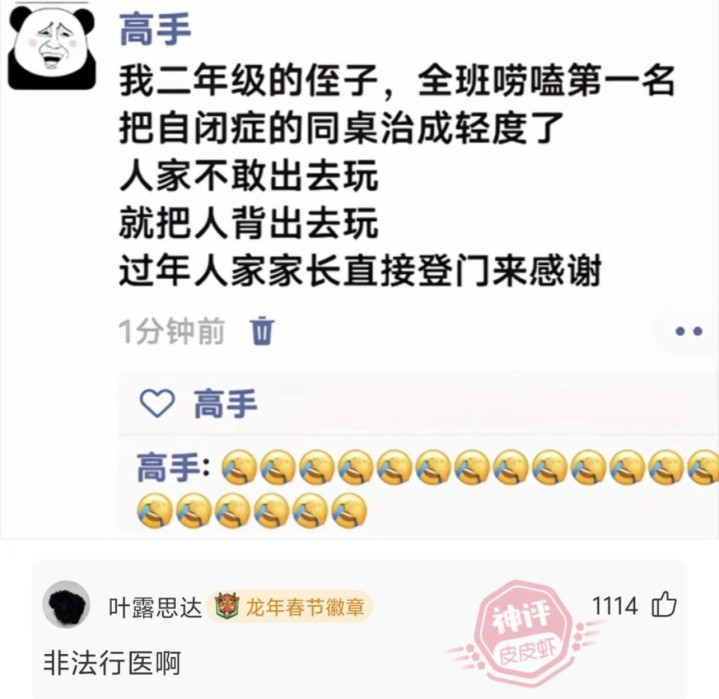Click the first post line about 二年级的侄子
Screen dimensions: 719x699
(397, 81)
